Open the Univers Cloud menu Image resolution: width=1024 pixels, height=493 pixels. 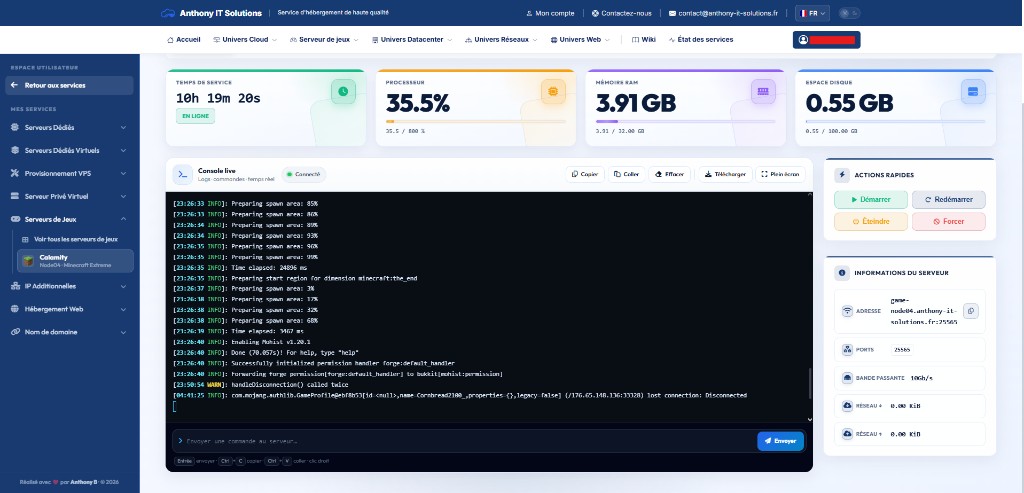245,40
